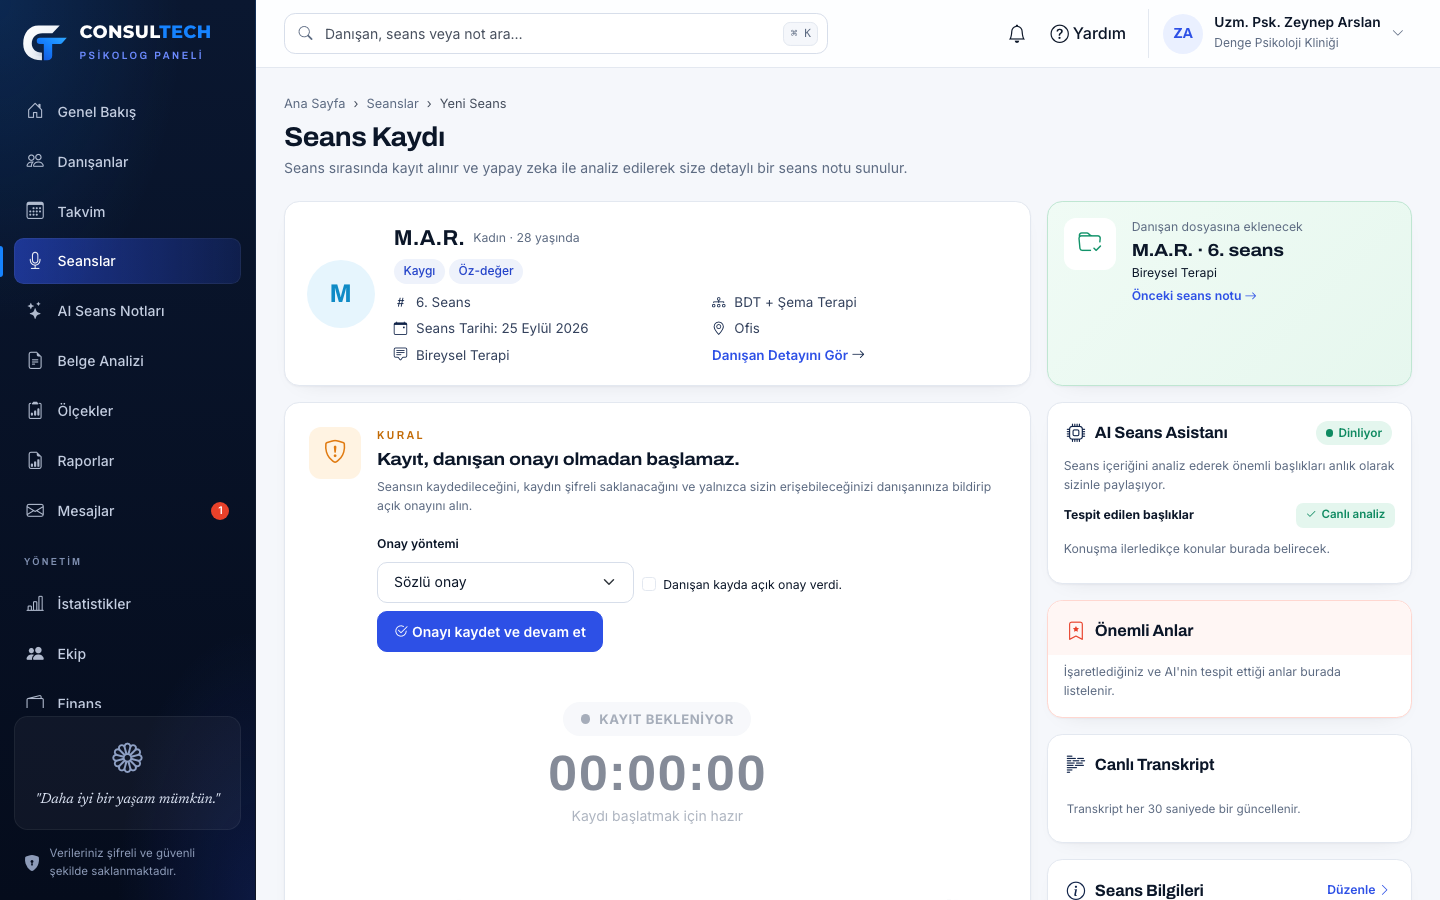Click the chevron next to Düzenle
The height and width of the screenshot is (900, 1440).
1385,890
